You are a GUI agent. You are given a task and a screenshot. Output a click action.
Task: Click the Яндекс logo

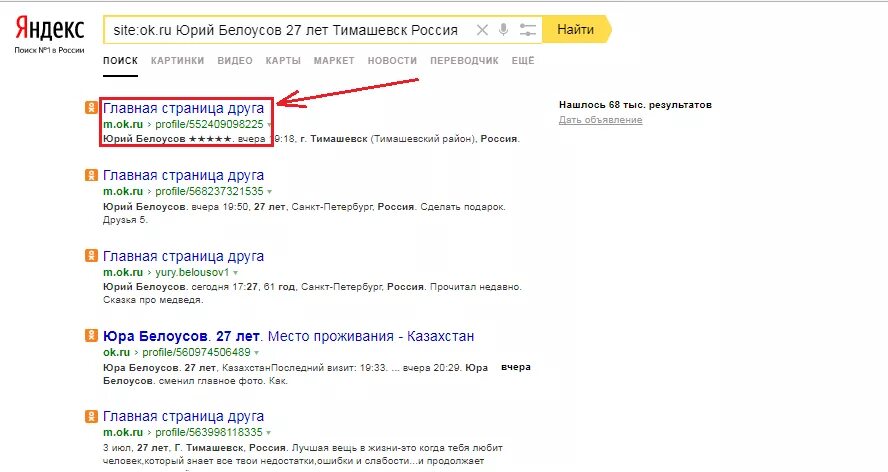[49, 28]
